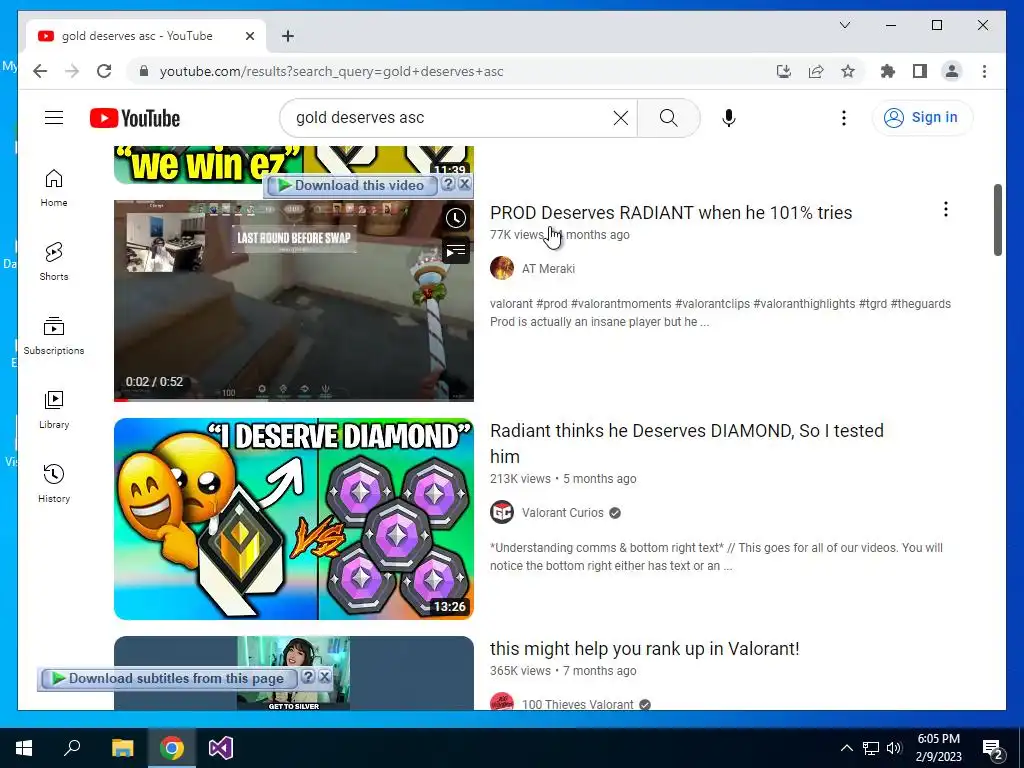Bookmark this page with star icon
Viewport: 1024px width, 768px height.
(848, 71)
